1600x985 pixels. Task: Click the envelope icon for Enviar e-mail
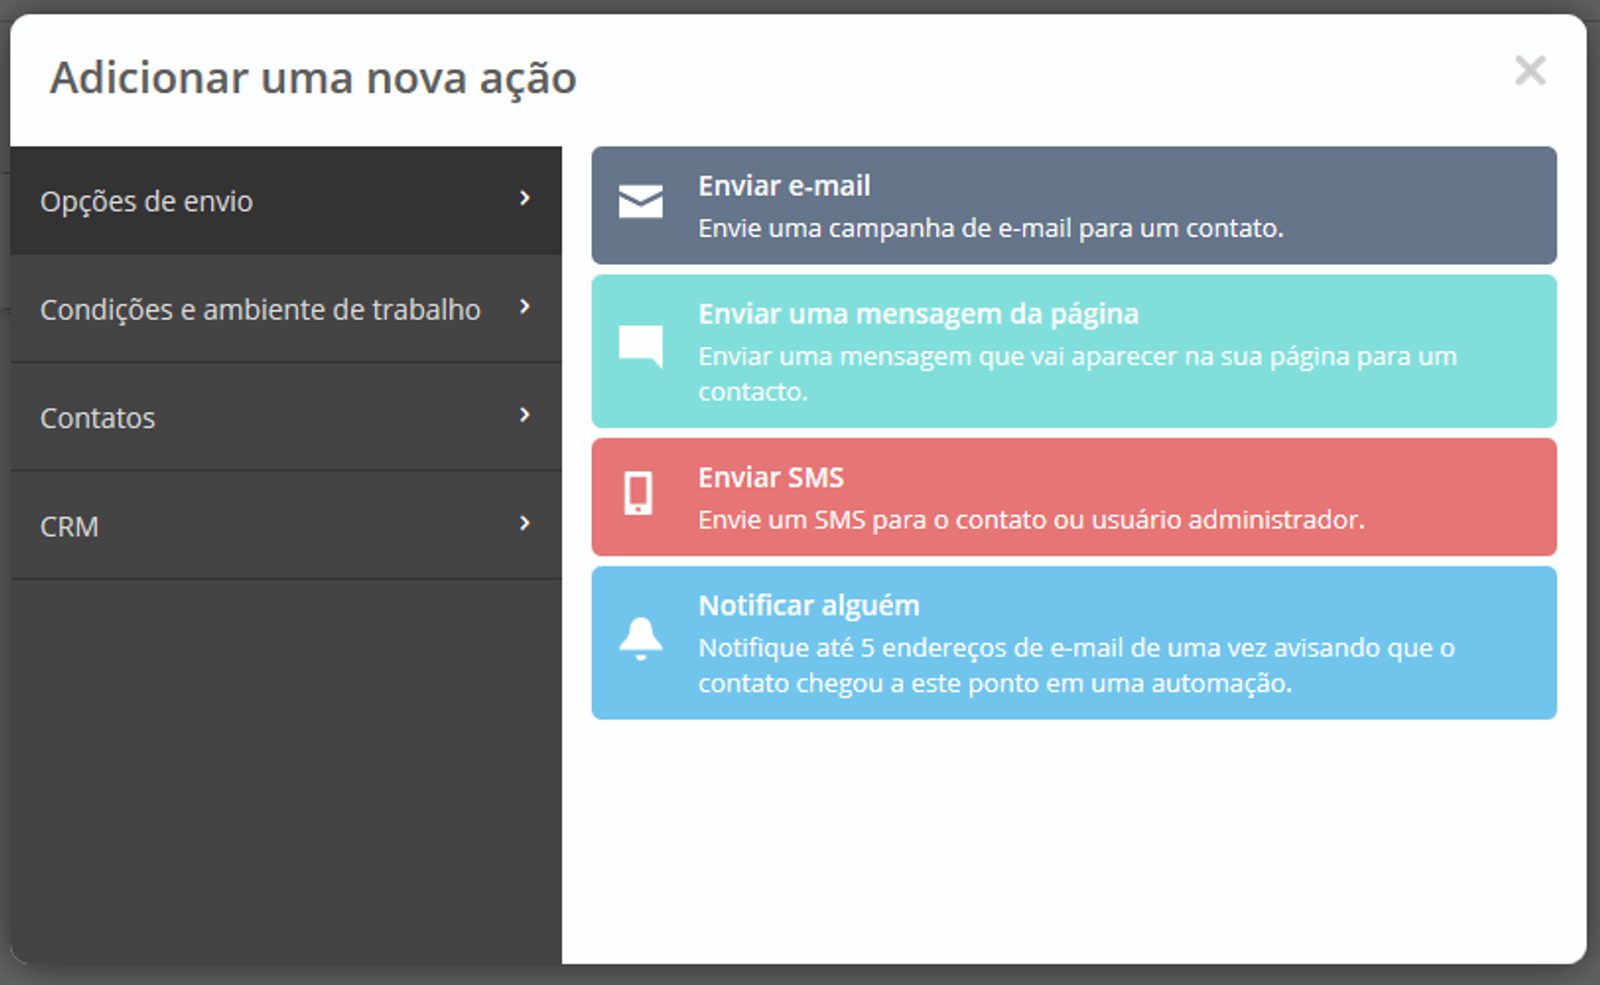(x=640, y=201)
